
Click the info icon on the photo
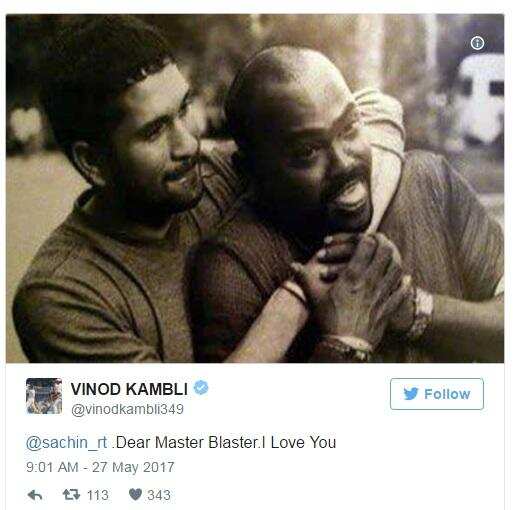[x=477, y=43]
